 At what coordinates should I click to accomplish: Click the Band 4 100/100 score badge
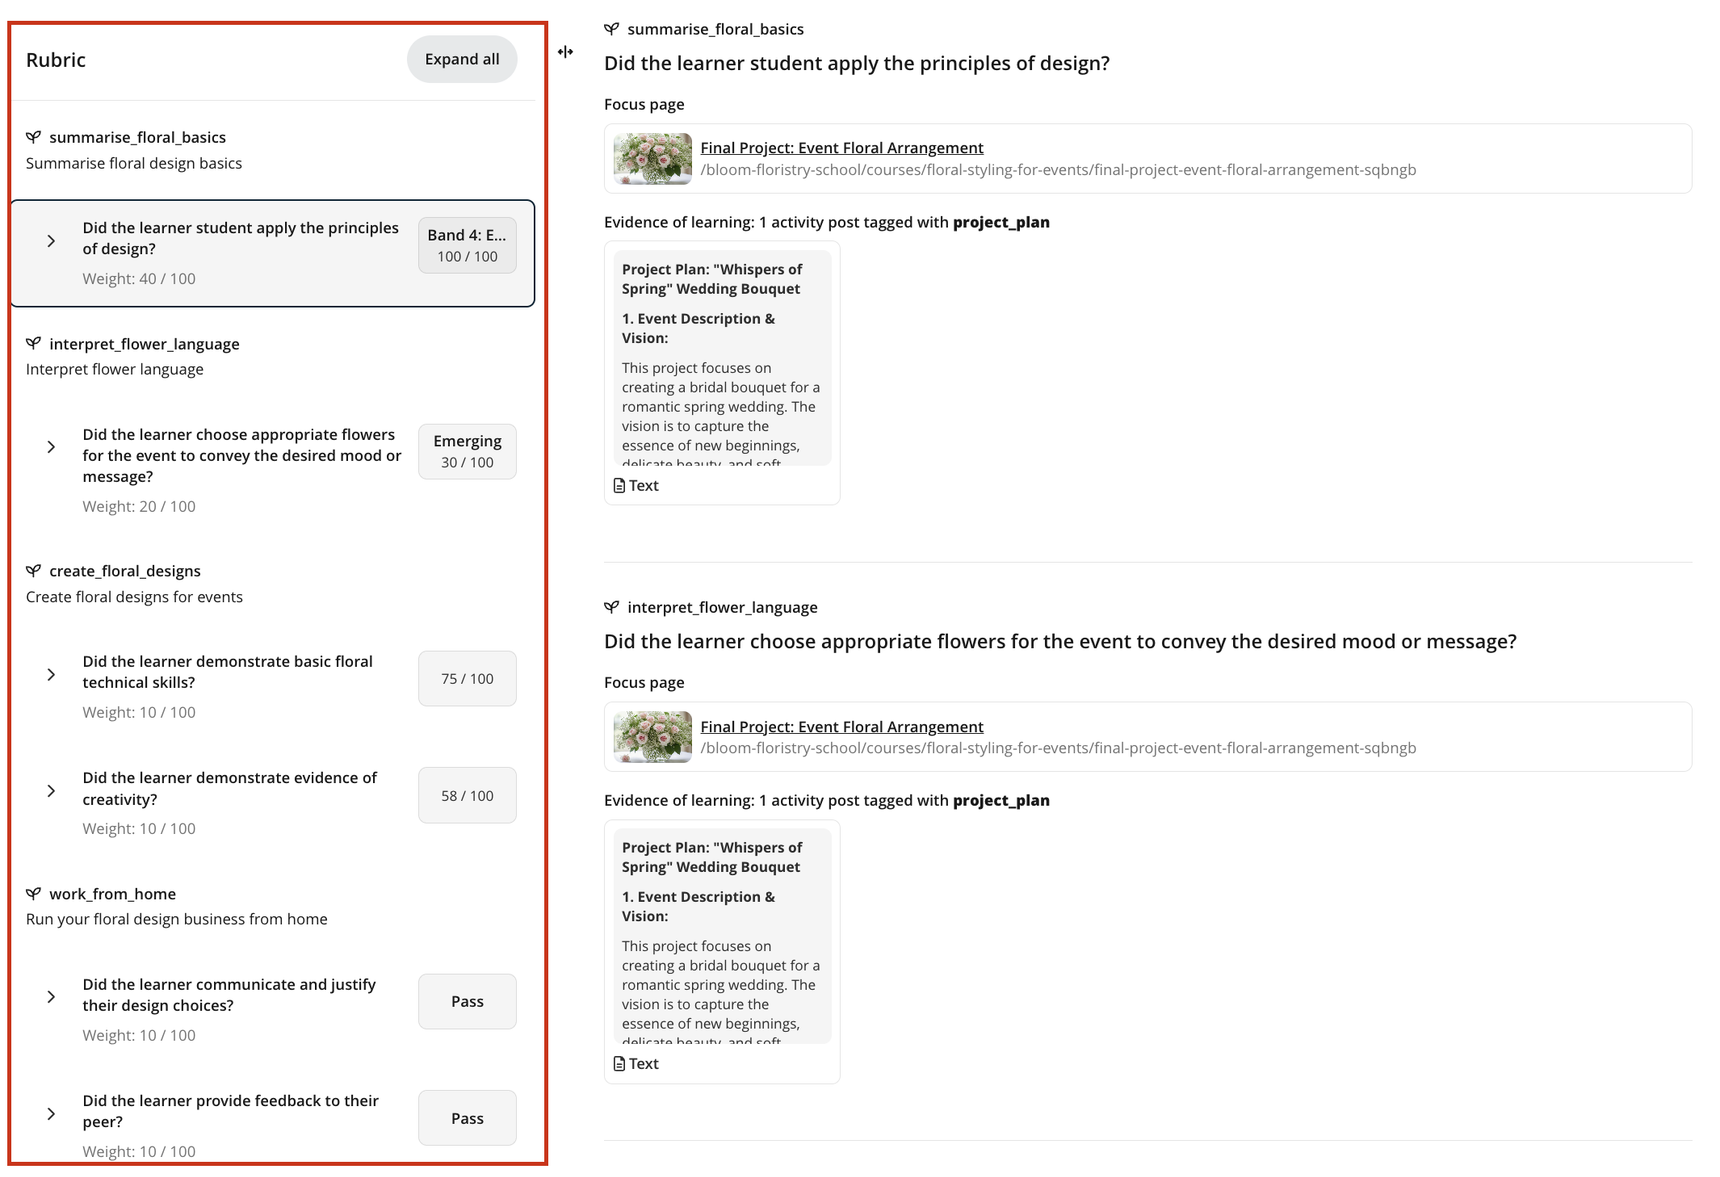click(467, 245)
